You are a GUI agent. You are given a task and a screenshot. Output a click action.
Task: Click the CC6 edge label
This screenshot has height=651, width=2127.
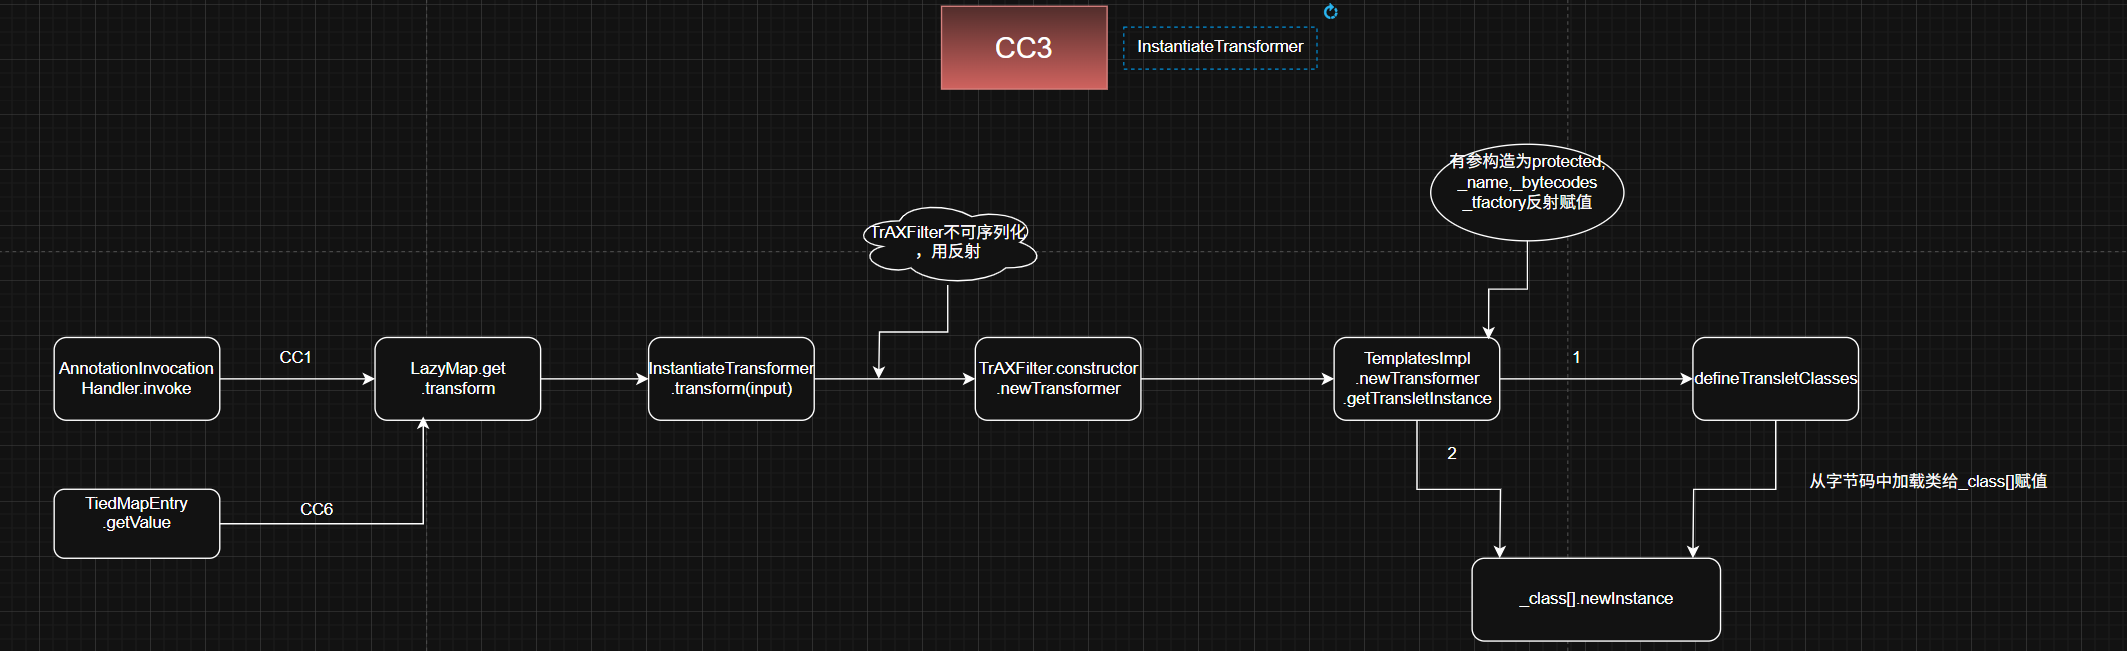[x=316, y=509]
